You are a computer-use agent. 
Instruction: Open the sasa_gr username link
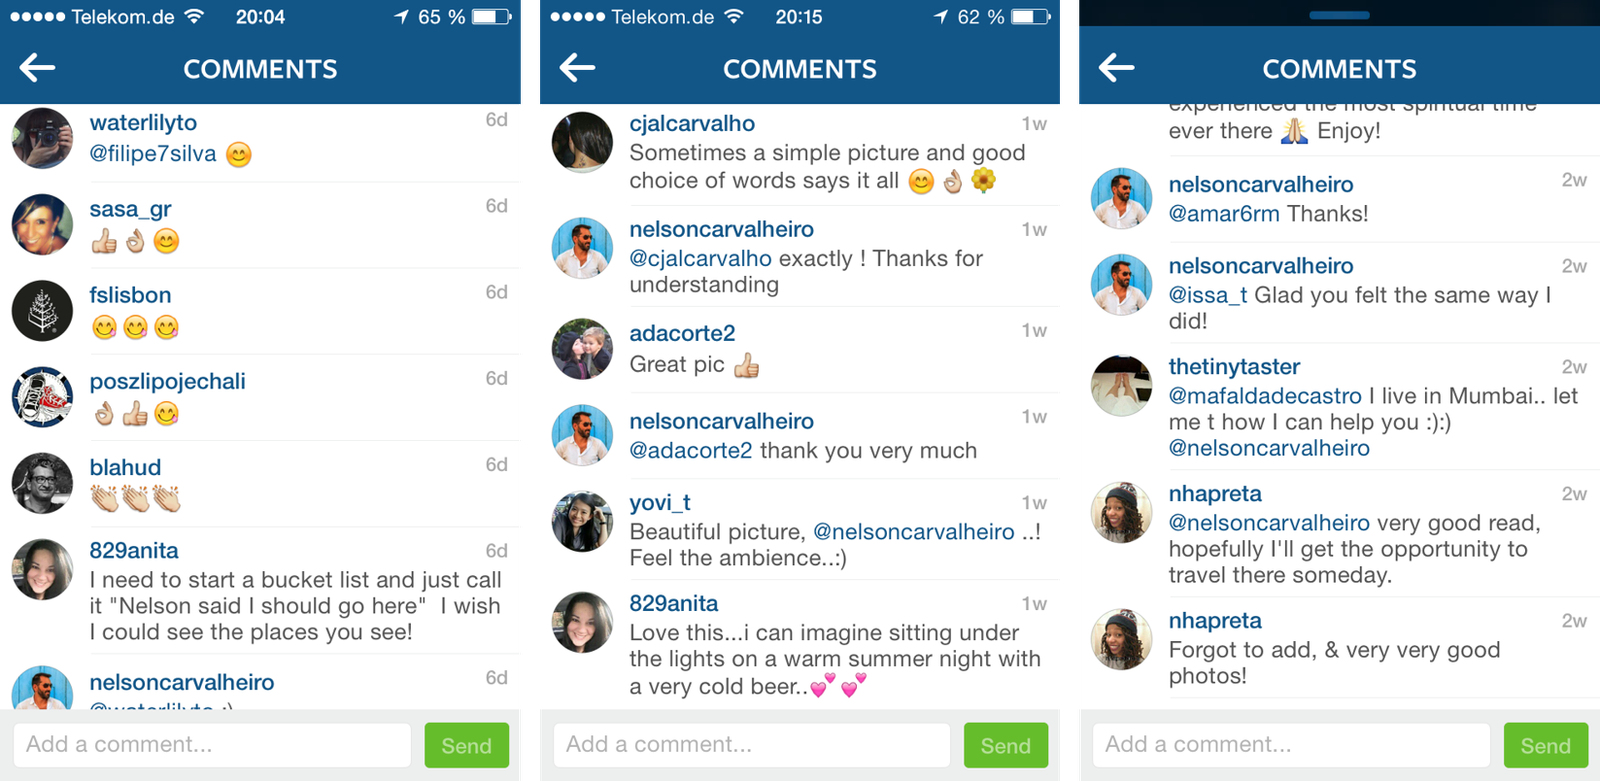click(x=130, y=209)
